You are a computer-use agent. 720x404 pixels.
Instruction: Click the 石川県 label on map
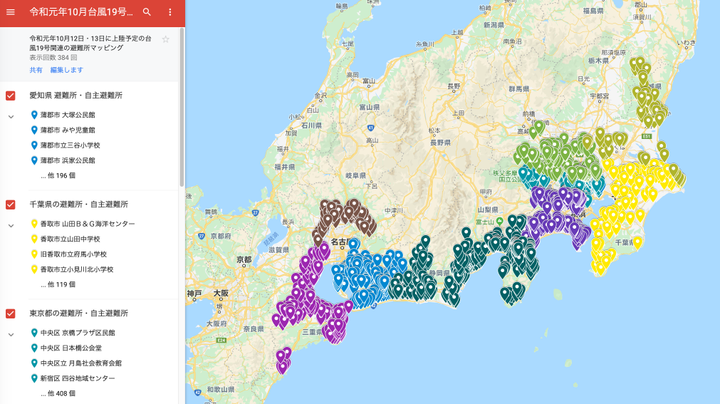[311, 125]
